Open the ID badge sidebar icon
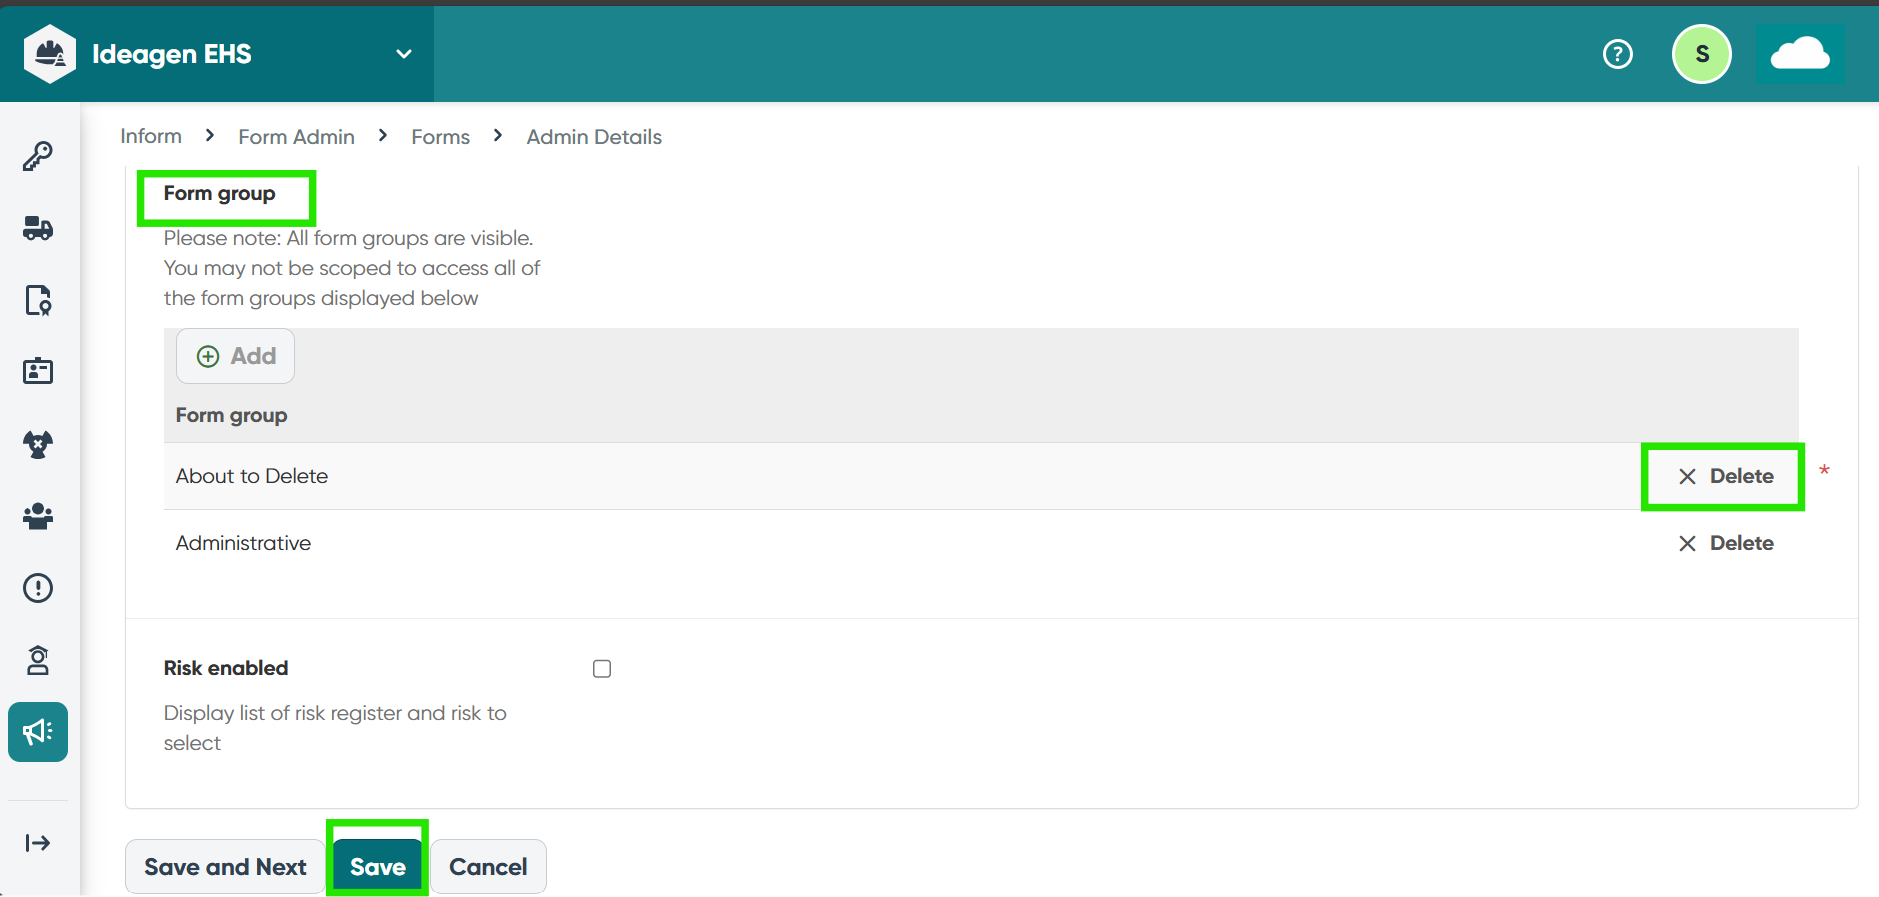This screenshot has width=1879, height=897. (x=38, y=371)
